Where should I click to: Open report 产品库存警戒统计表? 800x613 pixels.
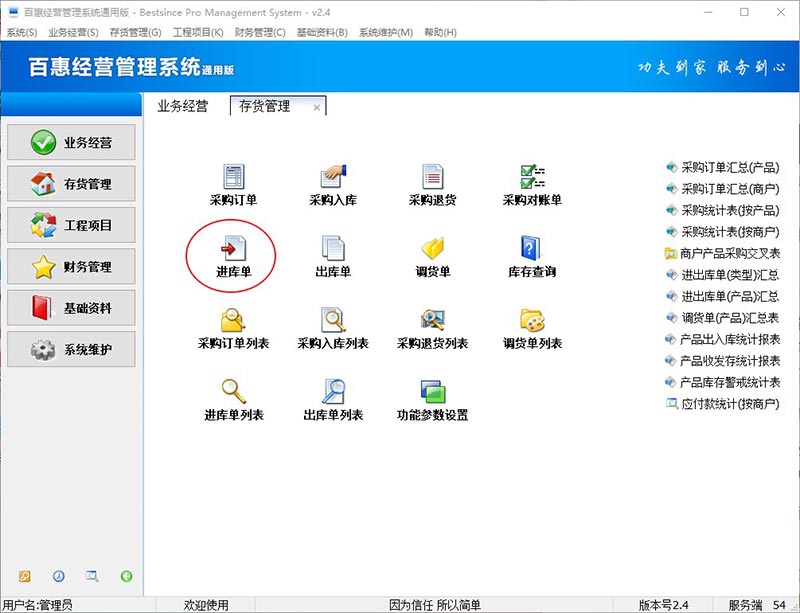click(x=722, y=382)
